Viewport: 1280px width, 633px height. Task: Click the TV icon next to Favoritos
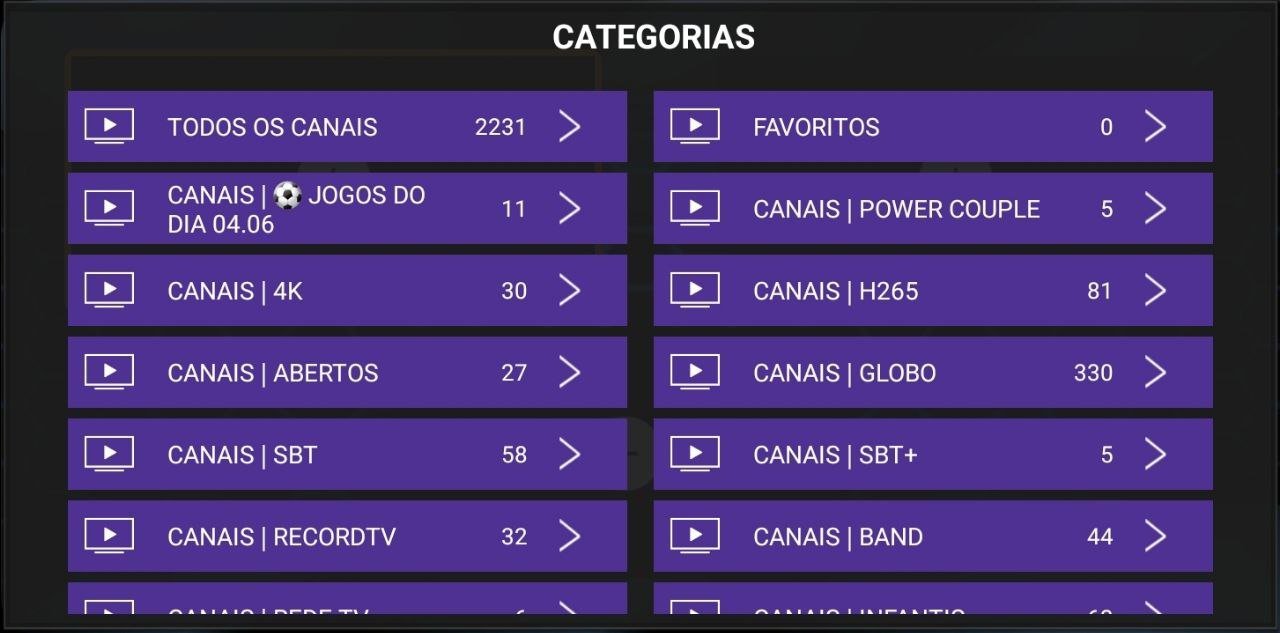pos(694,127)
